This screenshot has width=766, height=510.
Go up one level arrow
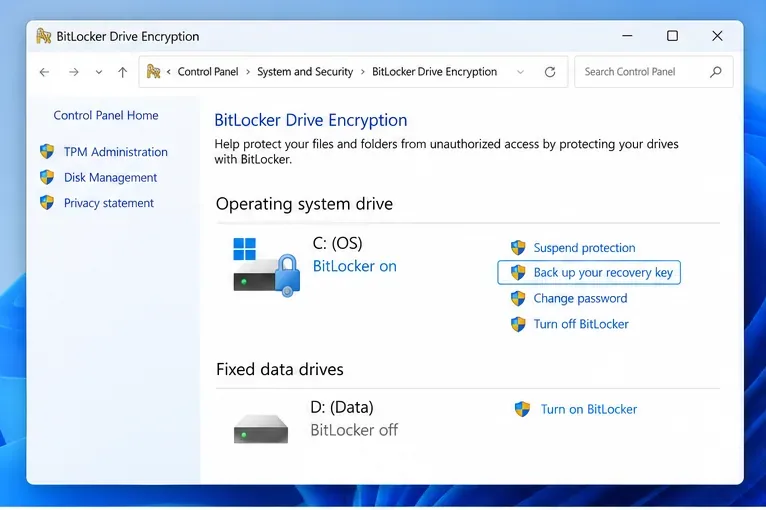(123, 72)
